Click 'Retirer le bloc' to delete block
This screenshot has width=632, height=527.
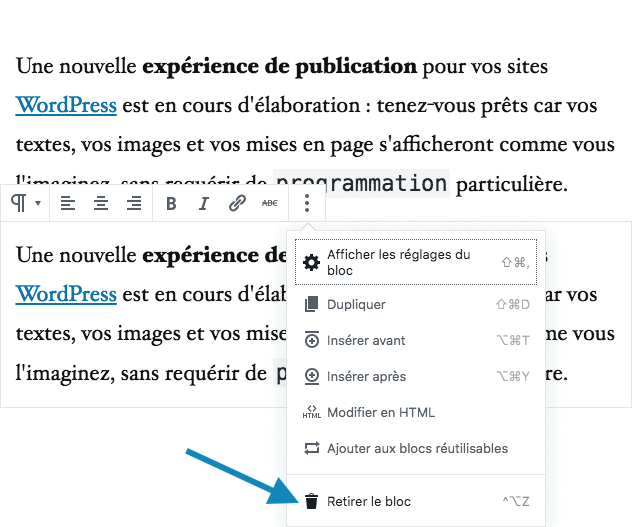(x=368, y=501)
